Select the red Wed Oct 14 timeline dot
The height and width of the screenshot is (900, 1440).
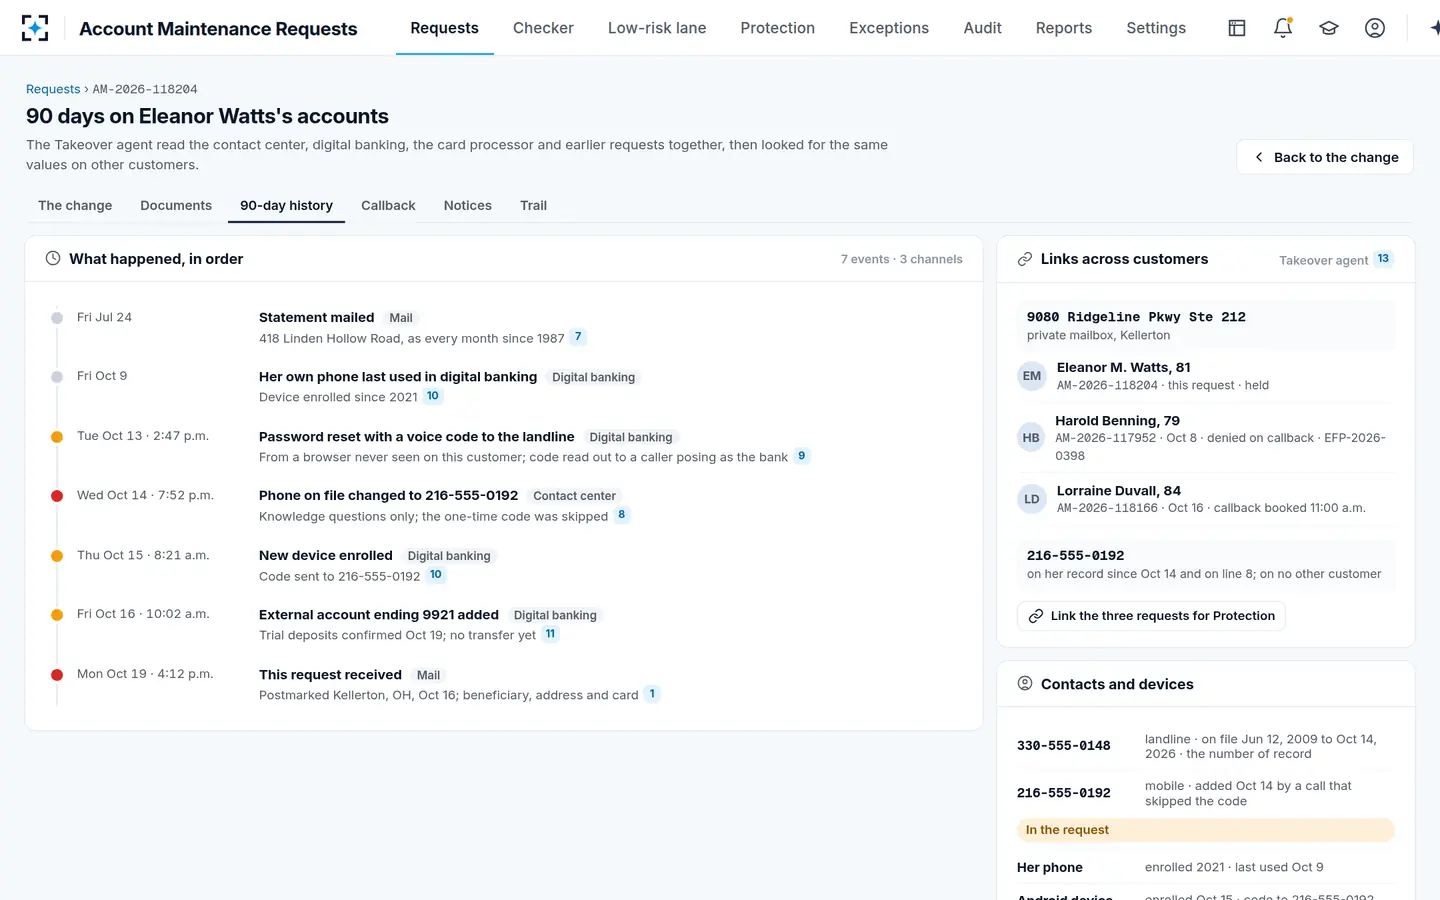point(57,496)
